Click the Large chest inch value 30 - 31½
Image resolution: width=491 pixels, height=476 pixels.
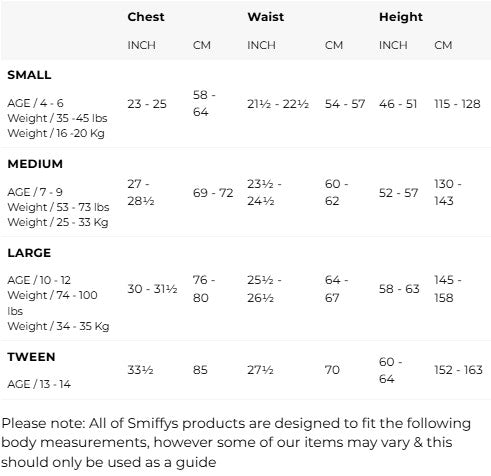tap(152, 289)
